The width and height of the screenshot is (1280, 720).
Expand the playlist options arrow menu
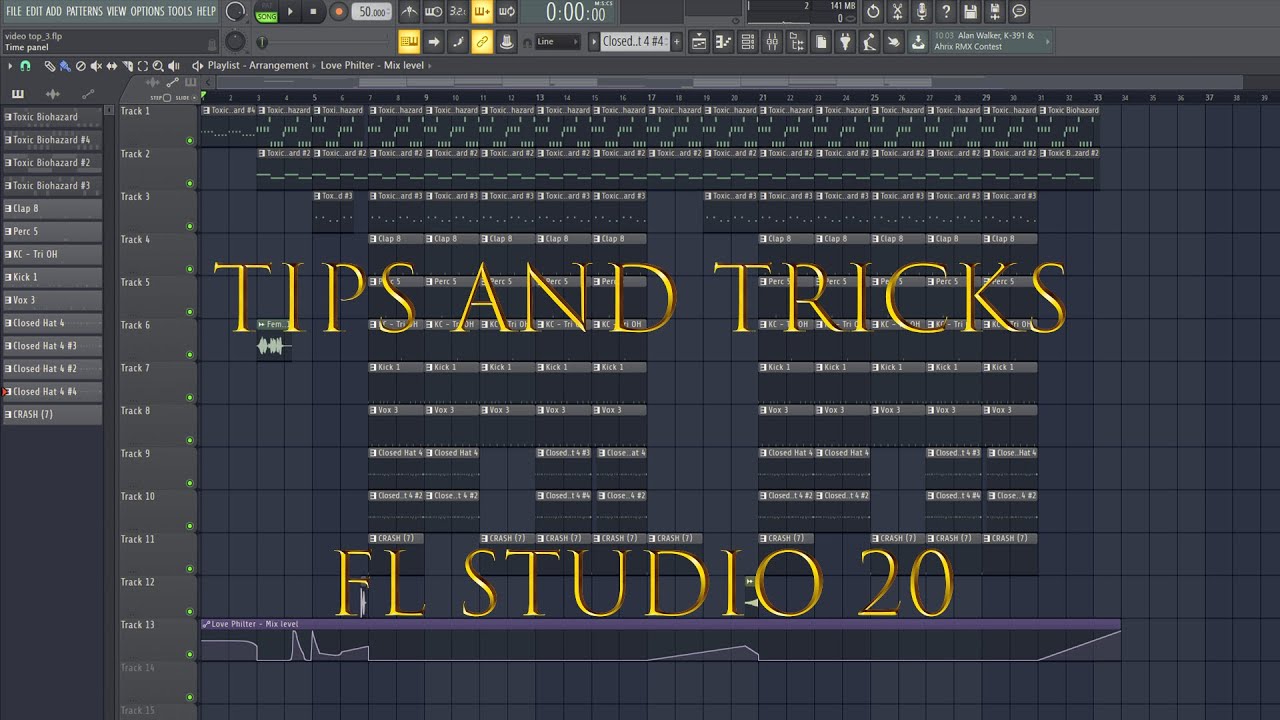pos(10,66)
